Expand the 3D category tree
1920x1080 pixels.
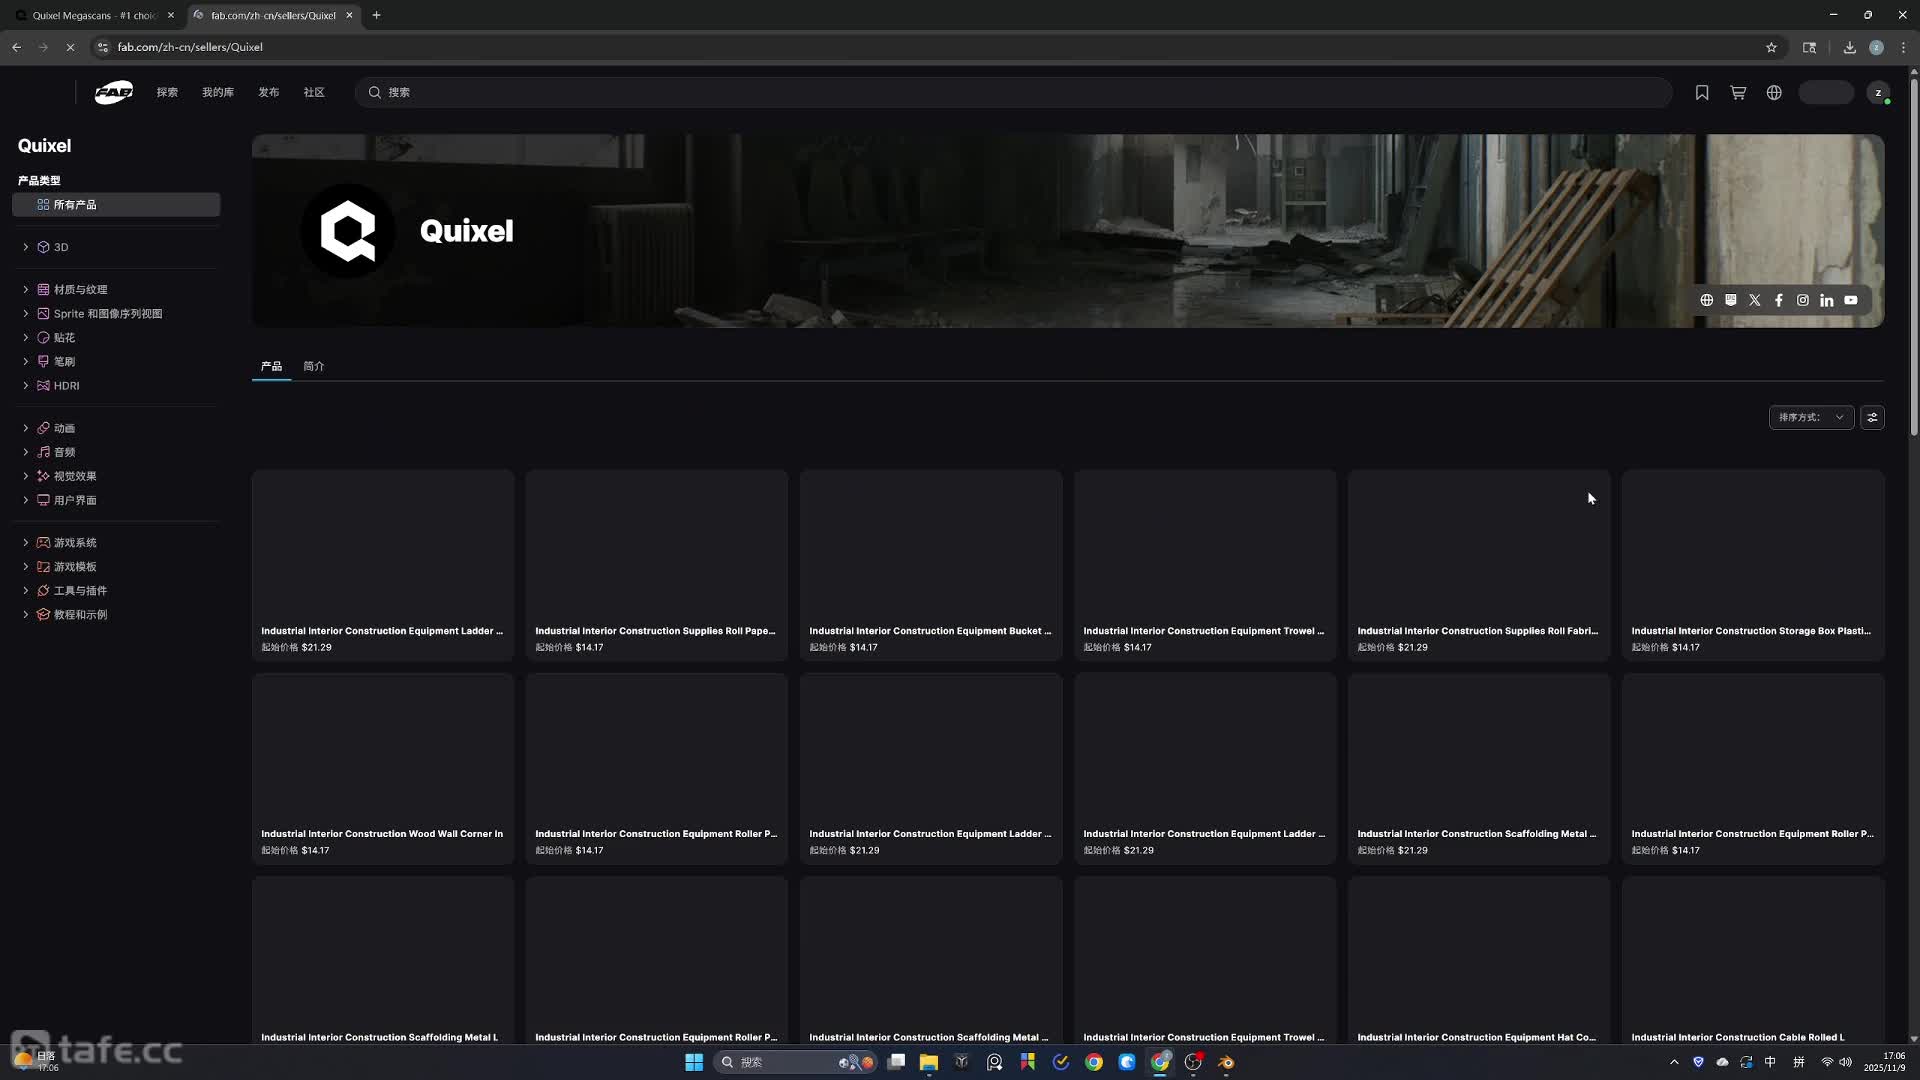26,247
